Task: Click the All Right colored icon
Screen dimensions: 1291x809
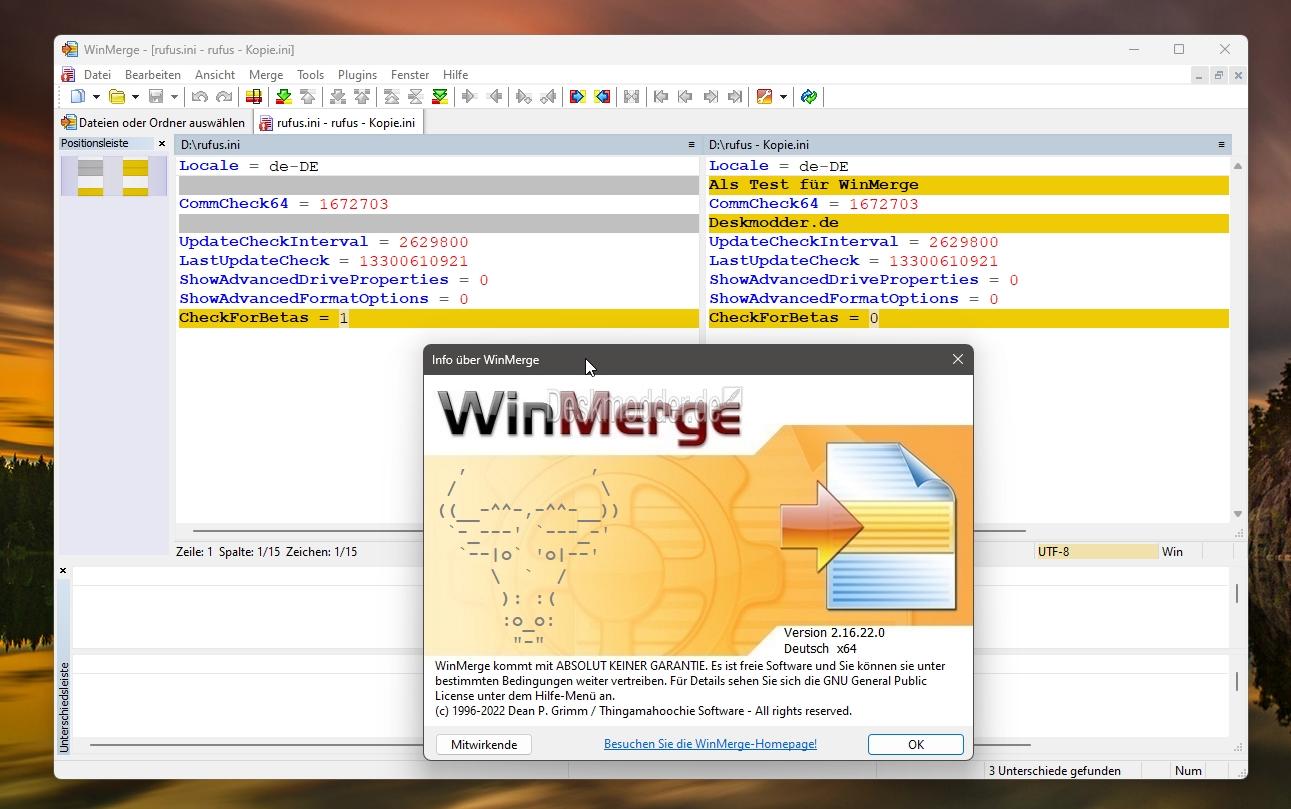Action: [x=578, y=97]
